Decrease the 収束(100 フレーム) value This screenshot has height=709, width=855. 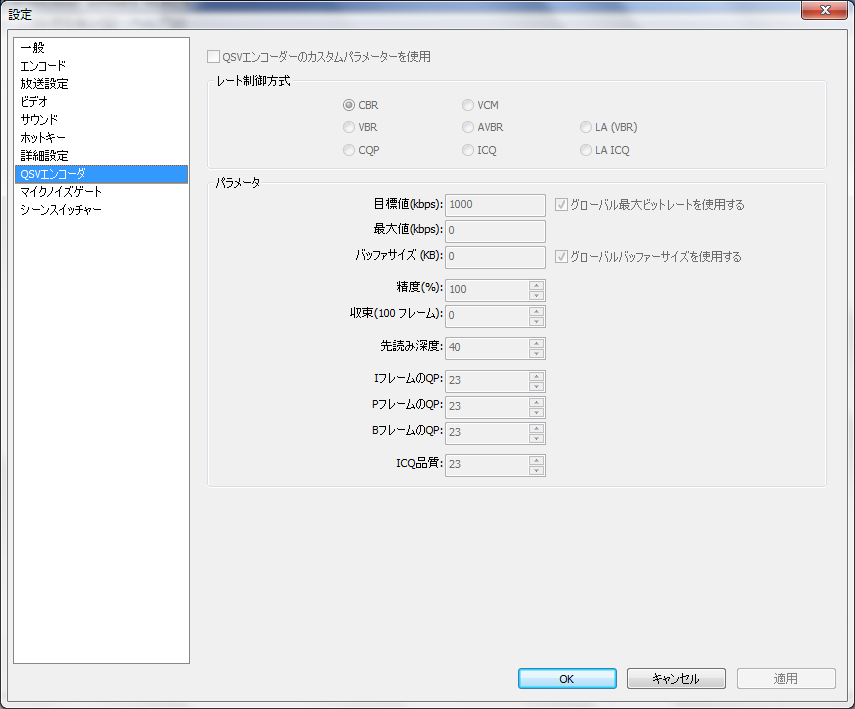(537, 321)
